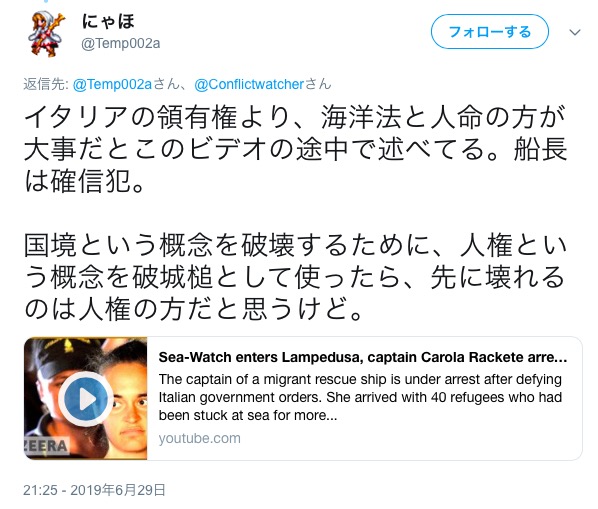Viewport: 598px width, 509px height.
Task: Click the youtube.com source link
Action: [x=199, y=438]
